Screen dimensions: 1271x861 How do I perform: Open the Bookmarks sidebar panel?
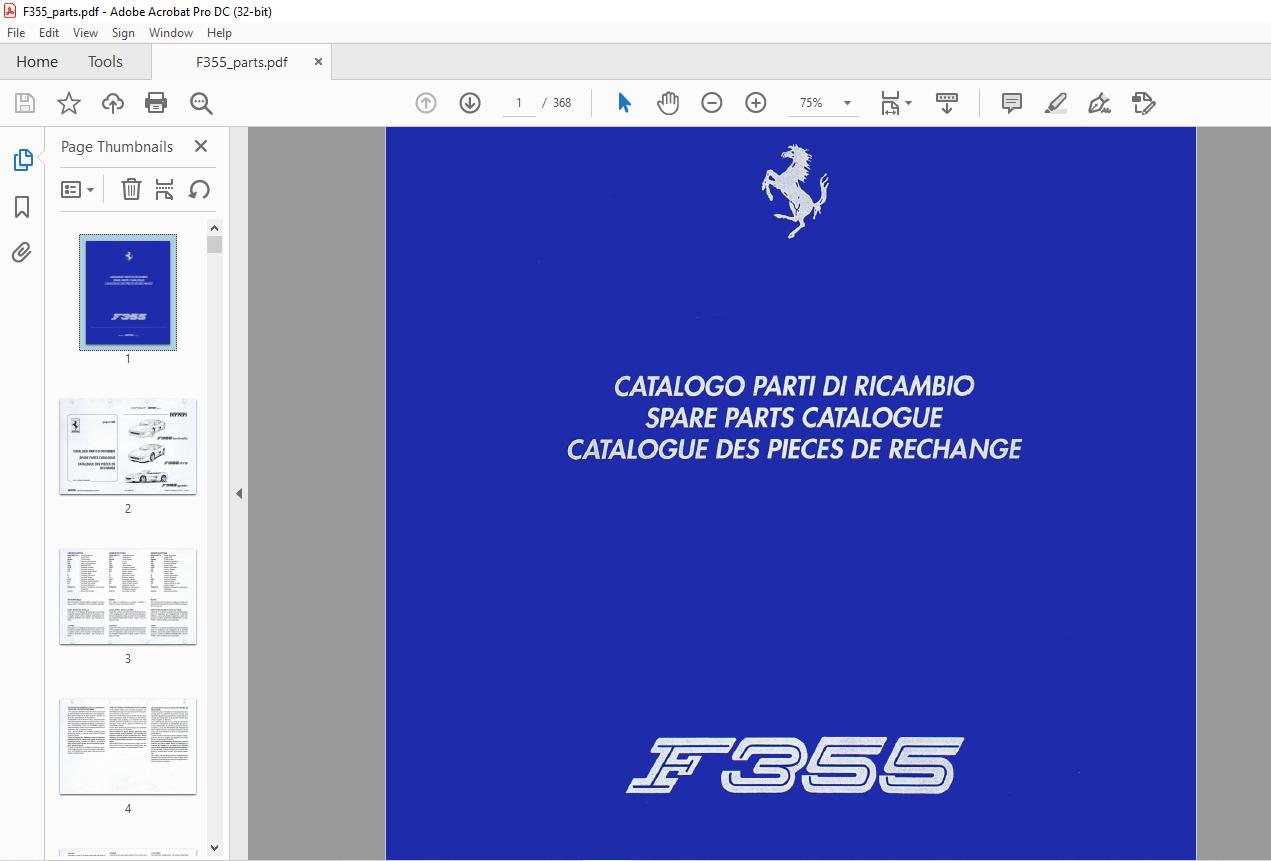(22, 207)
